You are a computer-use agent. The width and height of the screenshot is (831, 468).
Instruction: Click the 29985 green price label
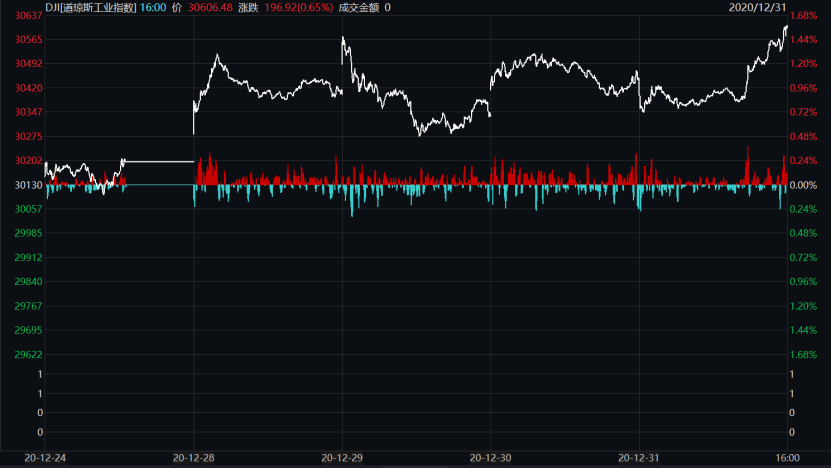point(29,233)
